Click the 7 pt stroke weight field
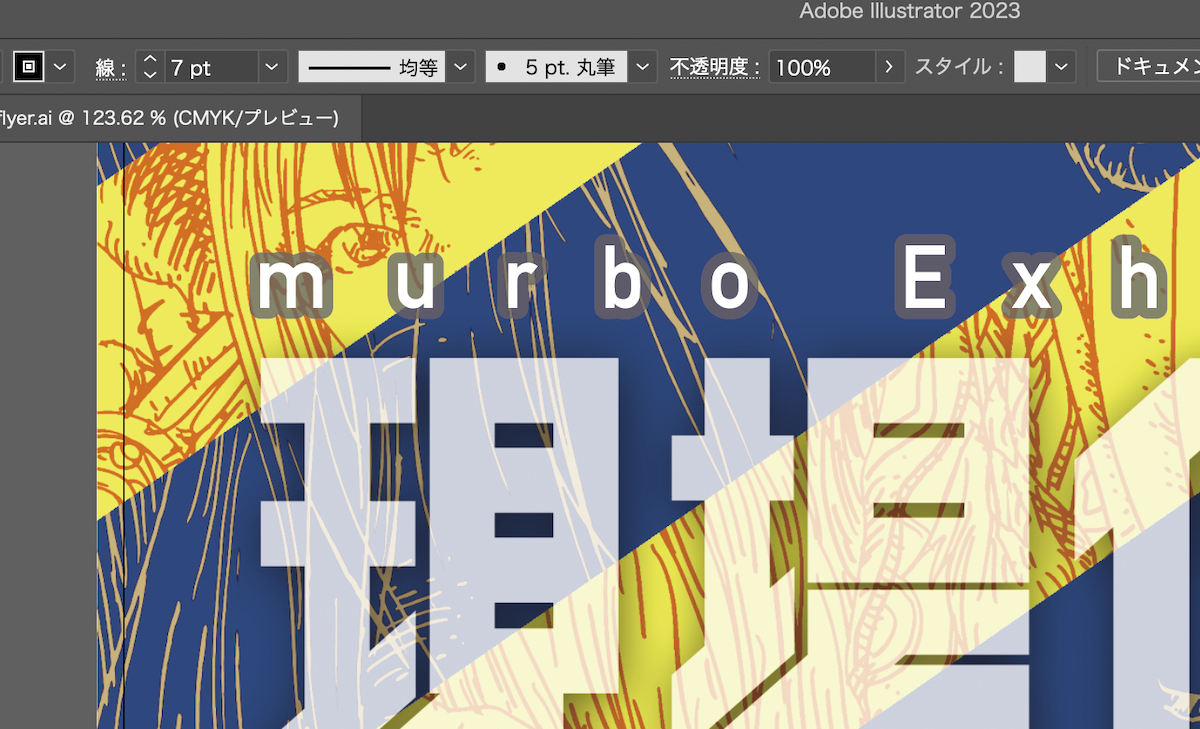 210,67
